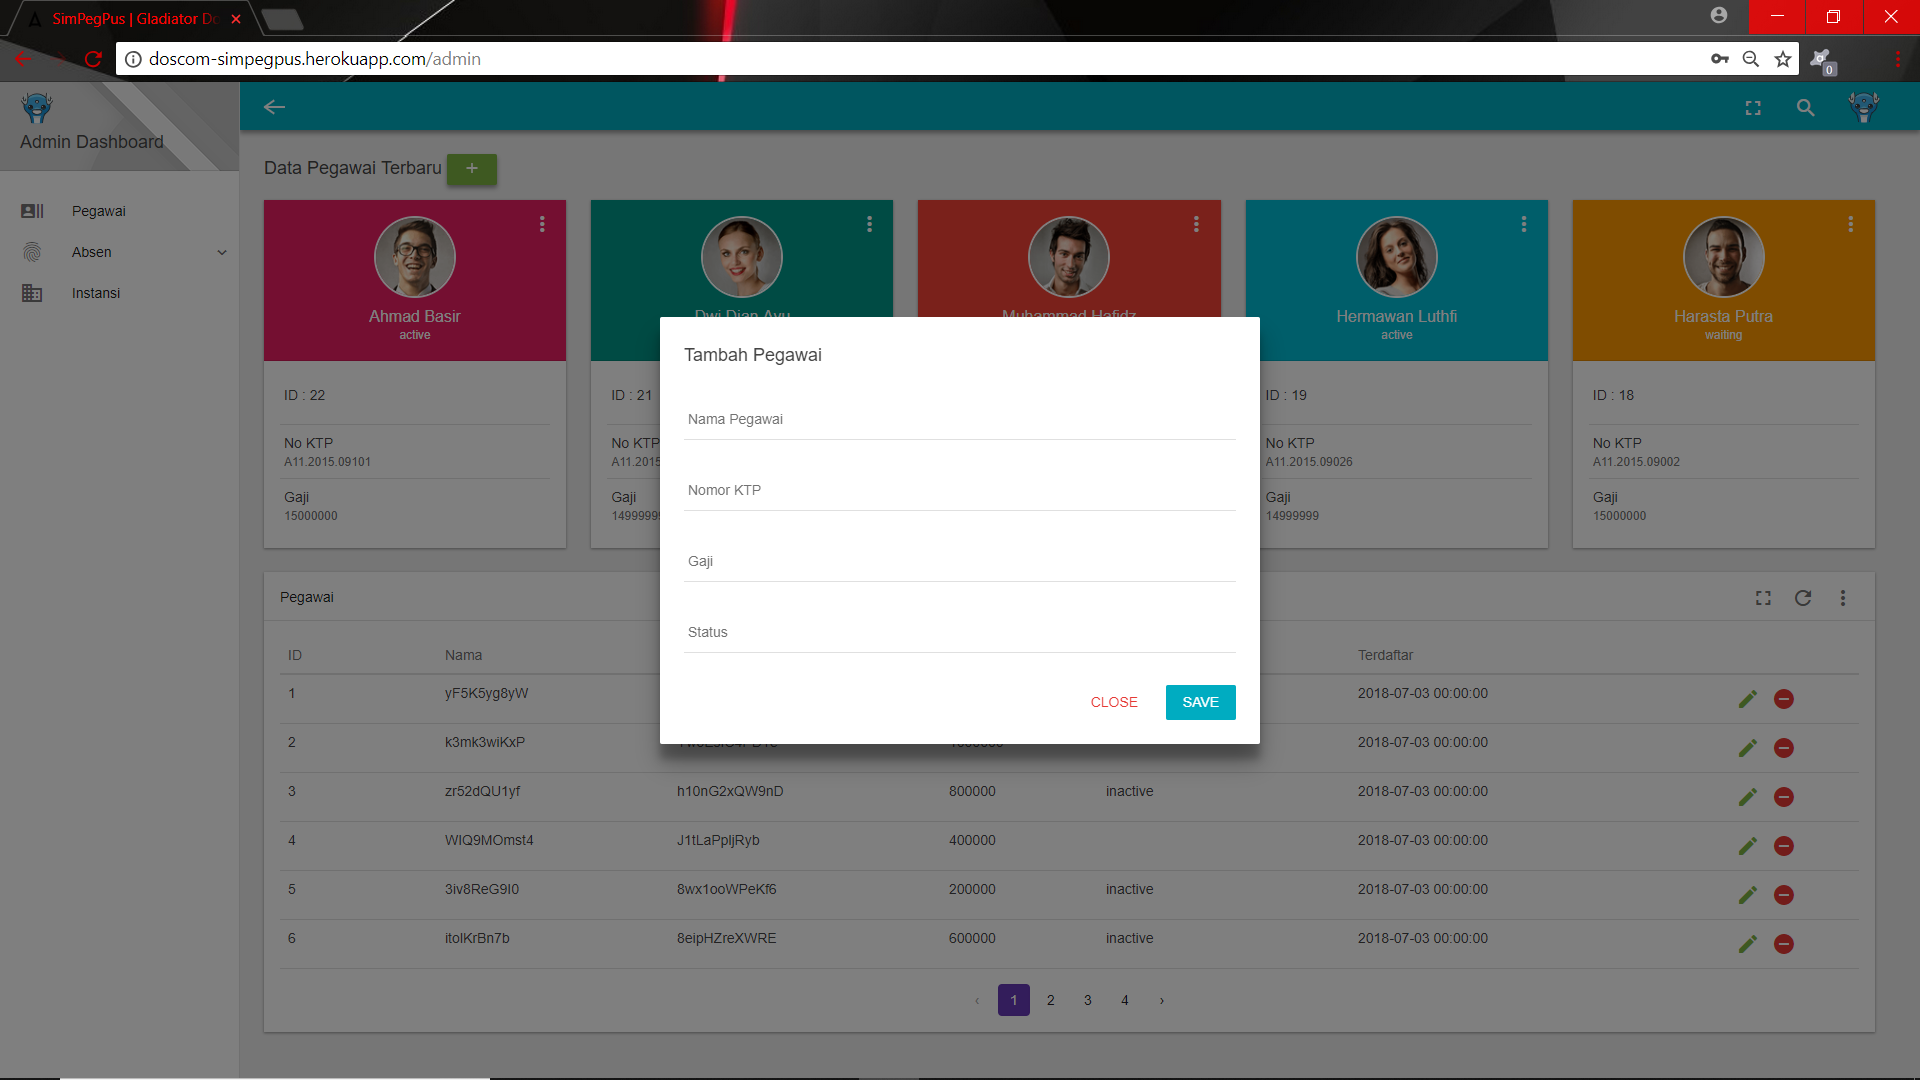Click red delete icon for row 5
Screen dimensions: 1920x1080
1783,895
